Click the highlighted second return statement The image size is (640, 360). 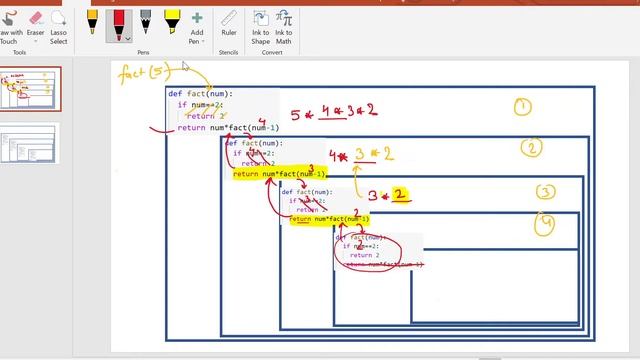tap(280, 174)
